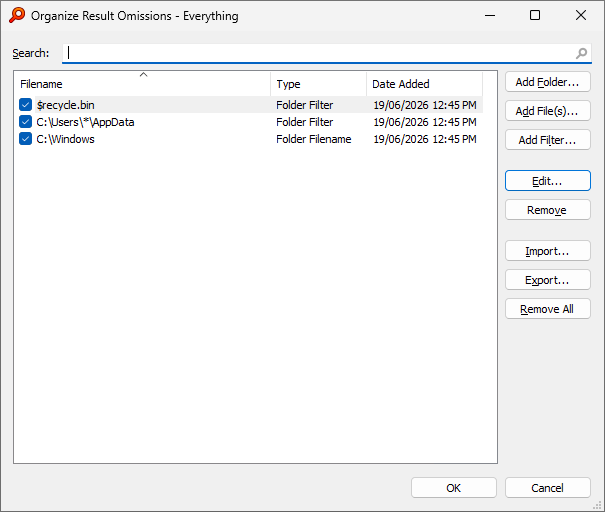
Task: Click the Remove button
Action: coord(548,210)
